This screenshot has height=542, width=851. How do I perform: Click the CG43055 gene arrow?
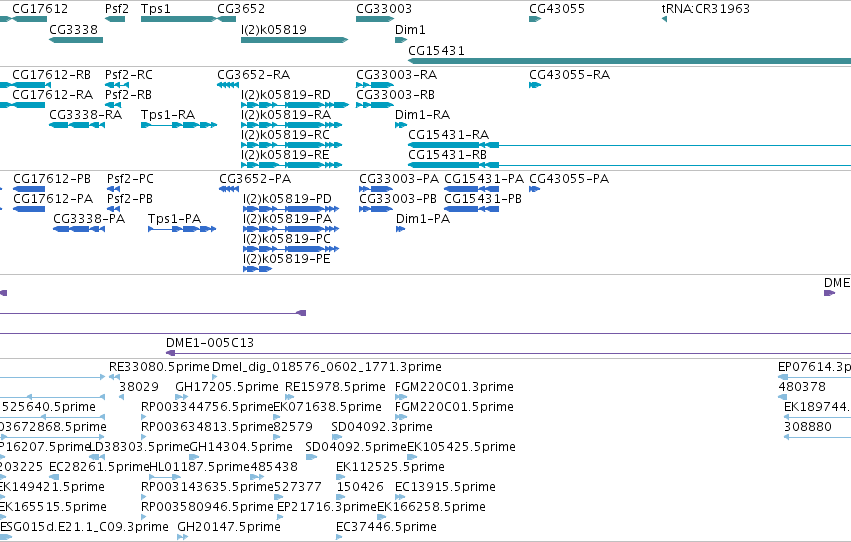click(x=535, y=19)
